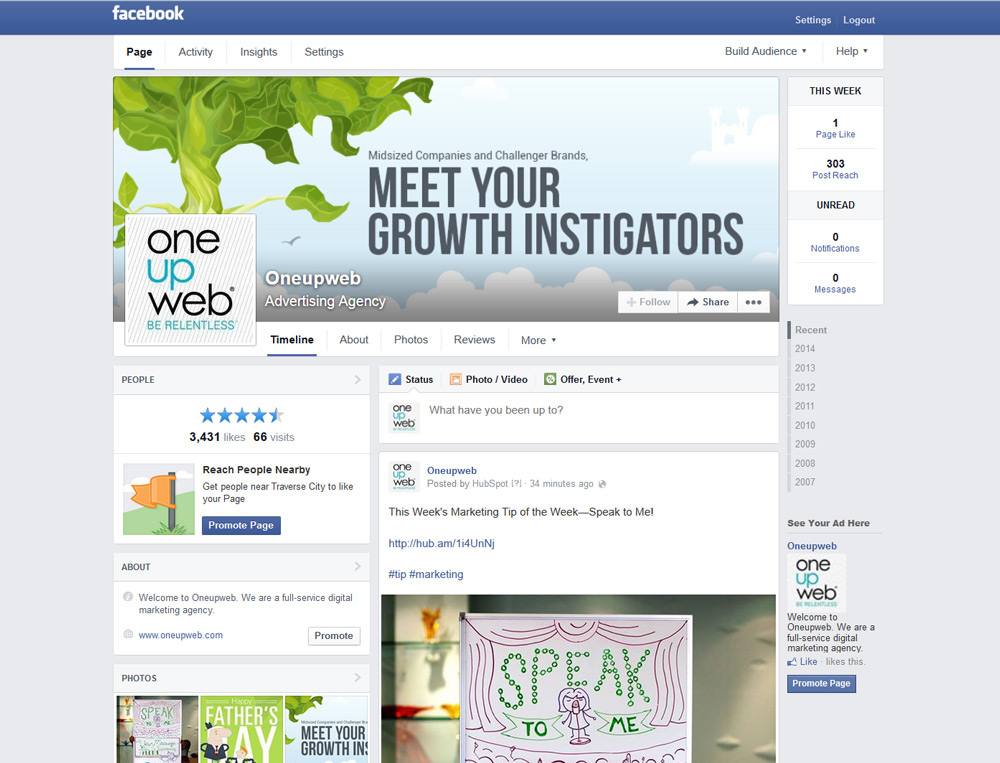Open the three-dots more options button
Viewport: 1000px width, 763px height.
pos(753,302)
